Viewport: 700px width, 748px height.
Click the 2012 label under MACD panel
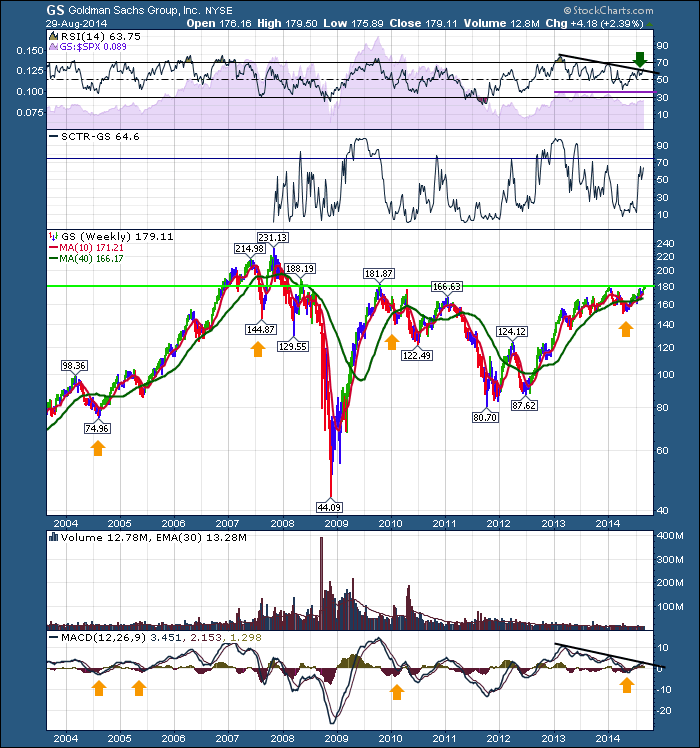coord(499,738)
